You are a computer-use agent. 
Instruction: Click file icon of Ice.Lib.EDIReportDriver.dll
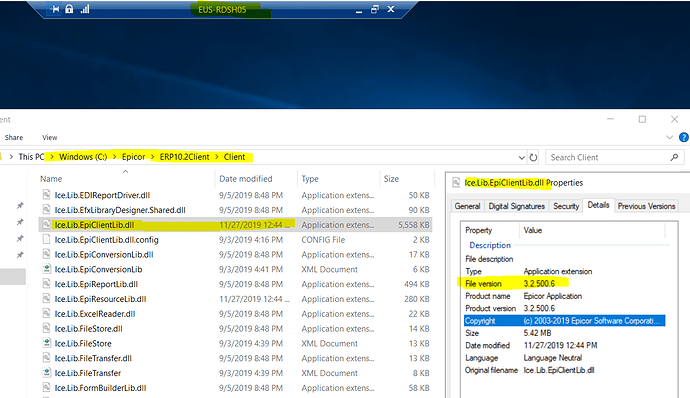[46, 195]
